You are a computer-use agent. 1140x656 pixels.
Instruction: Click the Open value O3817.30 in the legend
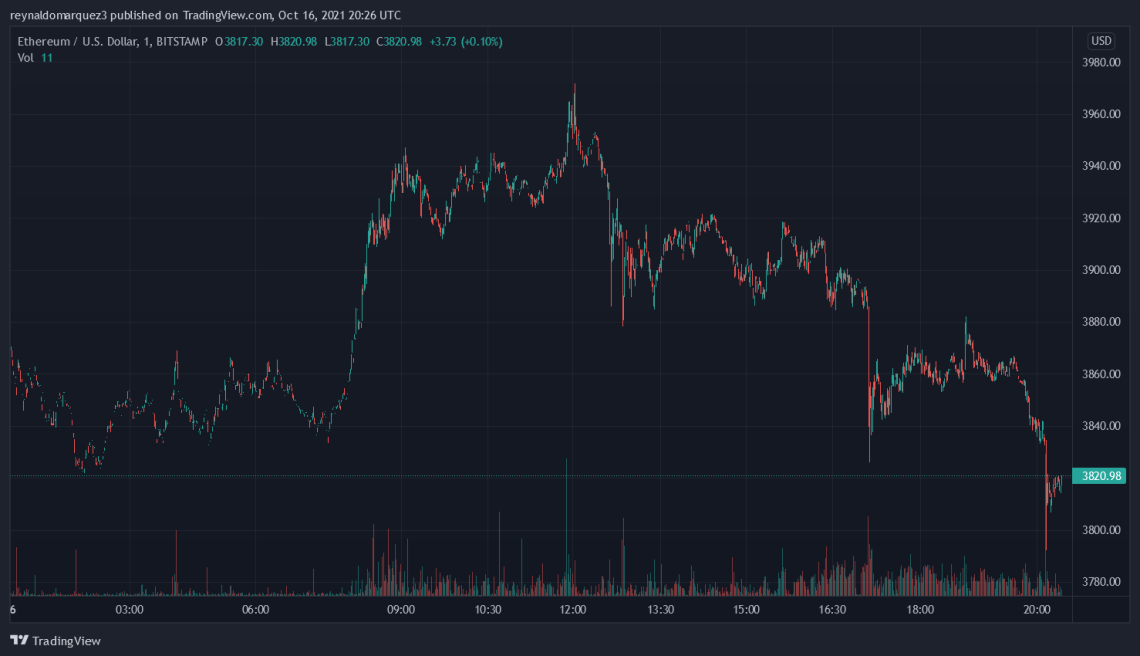coord(239,41)
